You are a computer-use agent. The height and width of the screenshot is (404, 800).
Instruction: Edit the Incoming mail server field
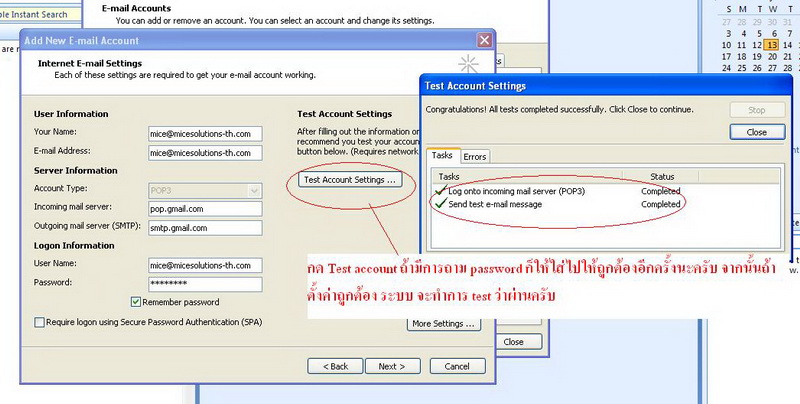[x=205, y=209]
